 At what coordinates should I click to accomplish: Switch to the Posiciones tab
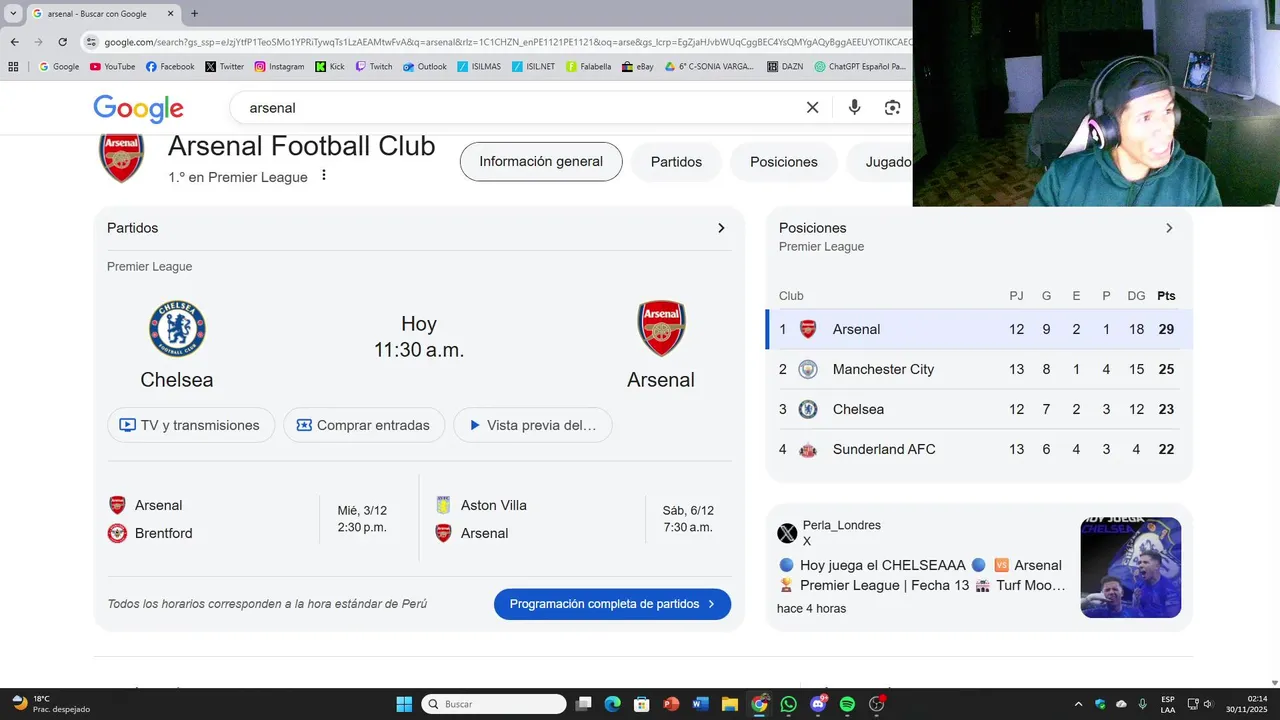pyautogui.click(x=784, y=162)
